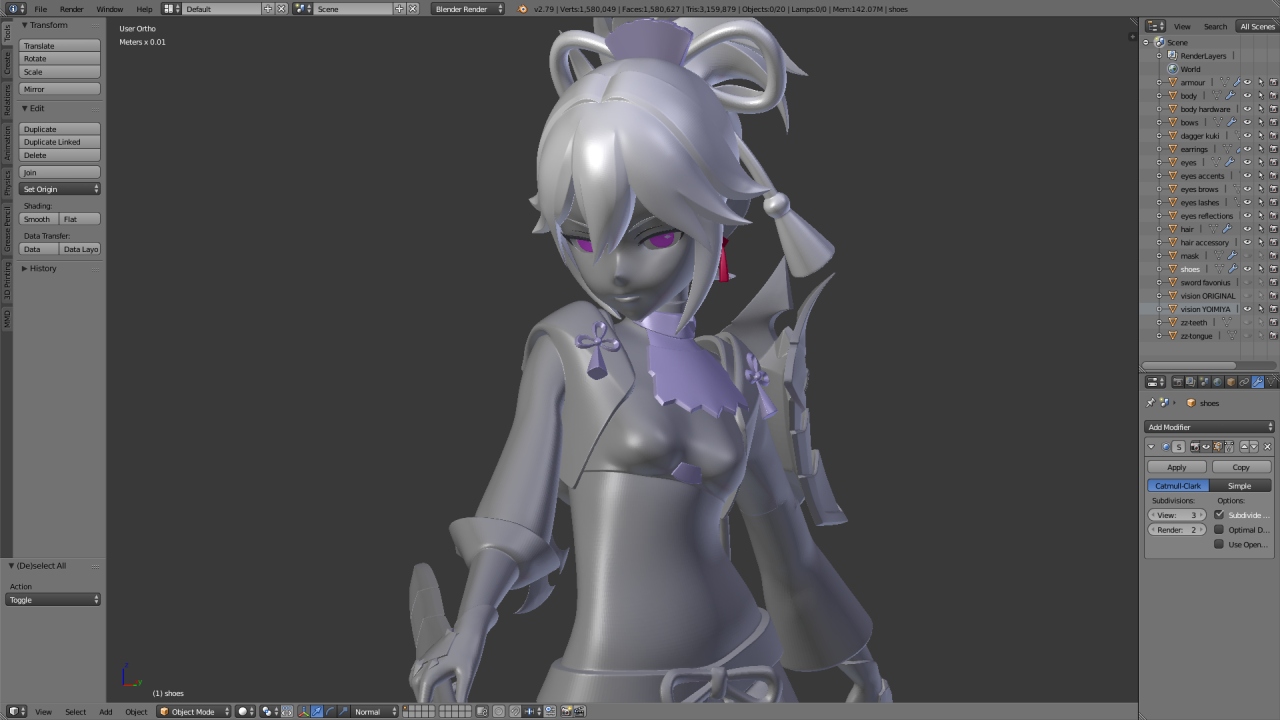Set Smooth shading button
1280x720 pixels.
pyautogui.click(x=38, y=219)
